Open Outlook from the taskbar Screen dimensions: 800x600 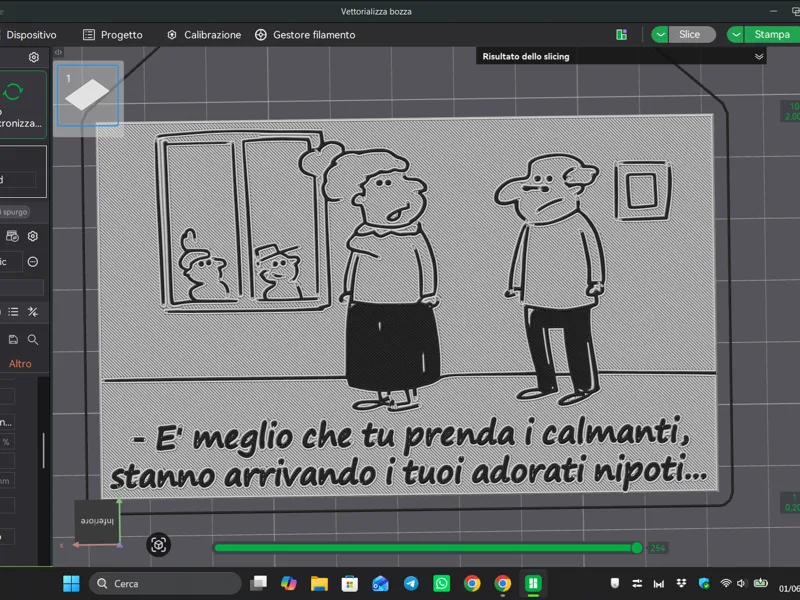coord(381,583)
